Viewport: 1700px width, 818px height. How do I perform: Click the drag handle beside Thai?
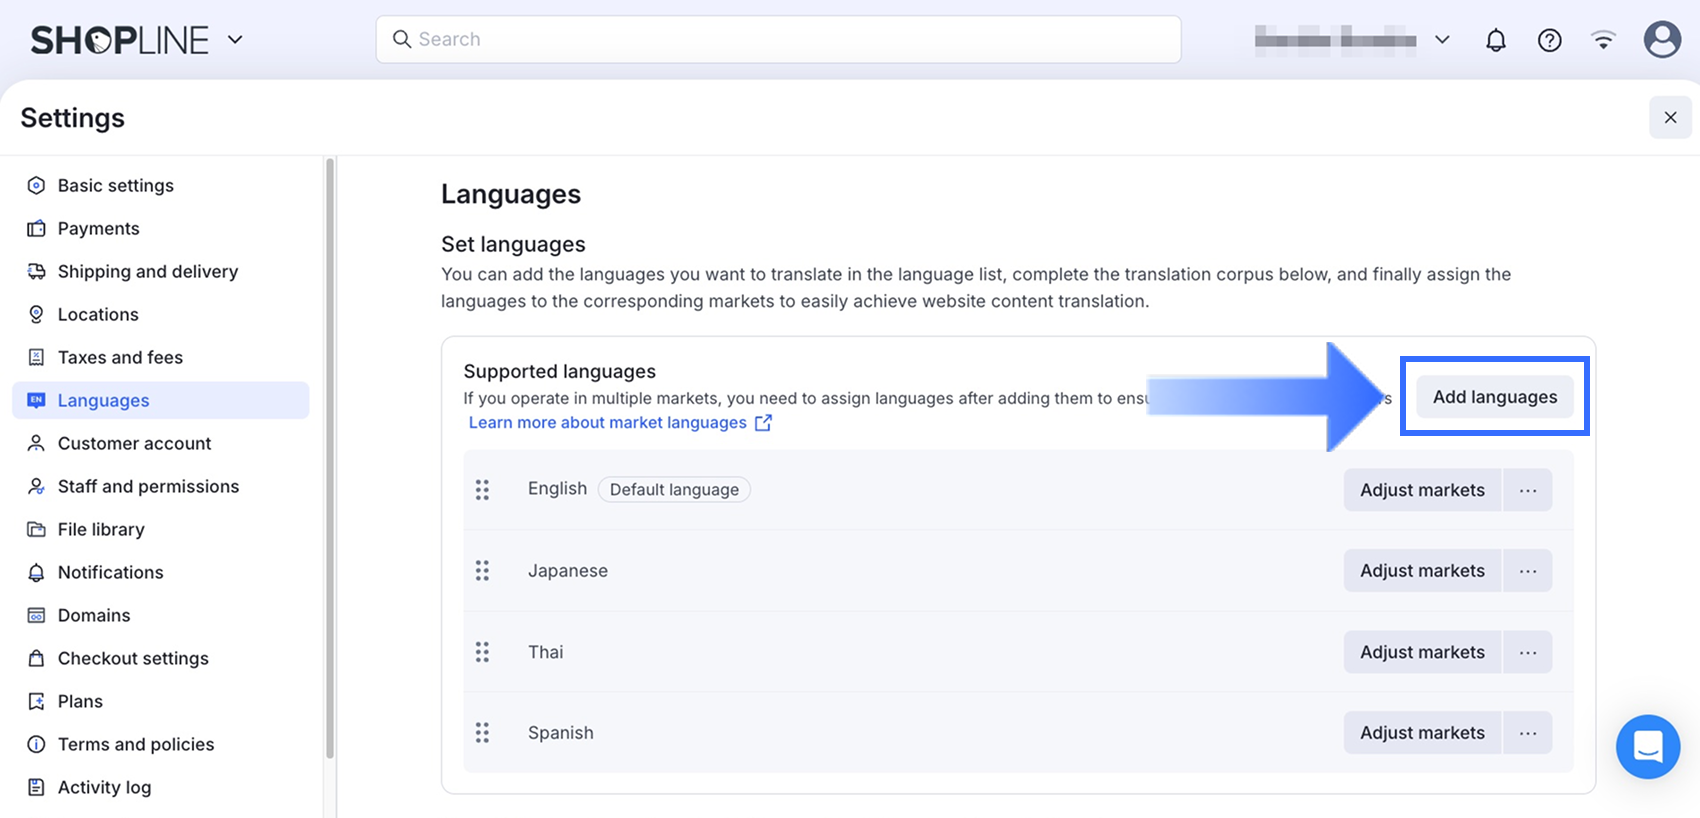482,652
